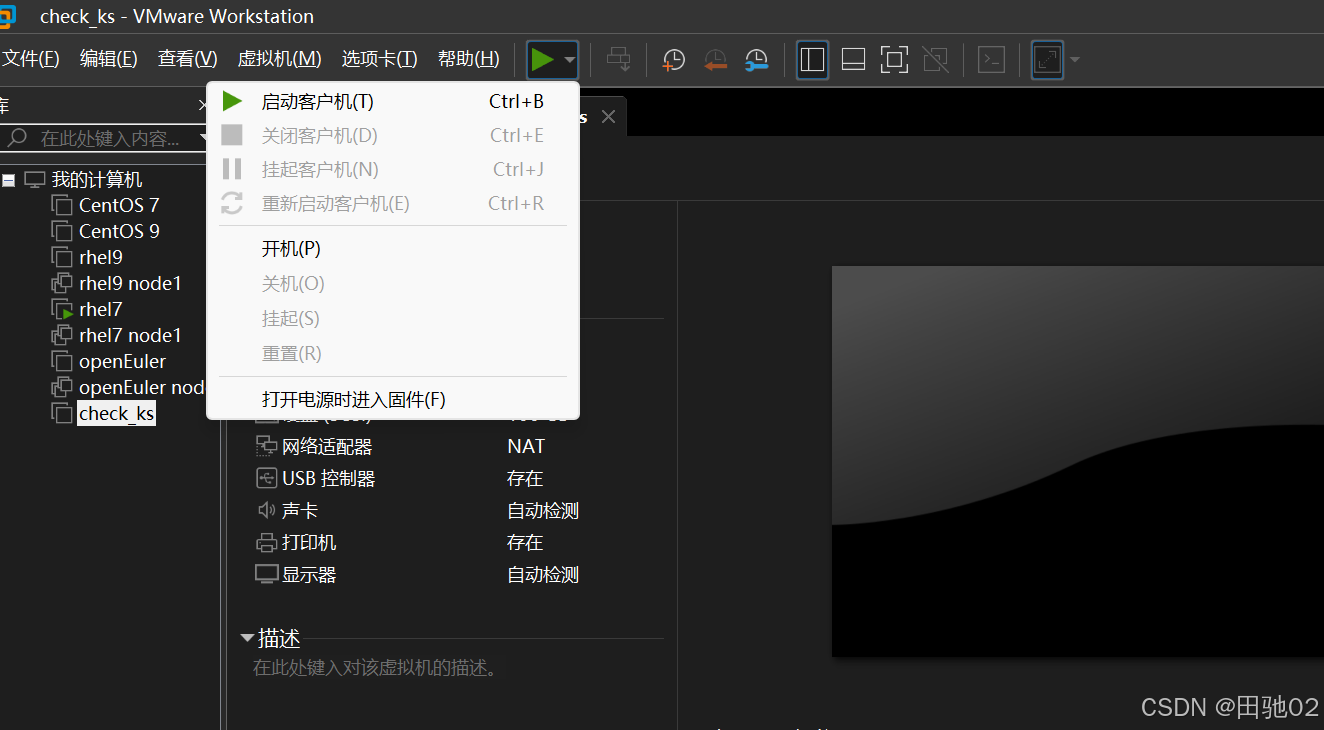Click the printer device icon
Viewport: 1324px width, 730px height.
tap(266, 542)
